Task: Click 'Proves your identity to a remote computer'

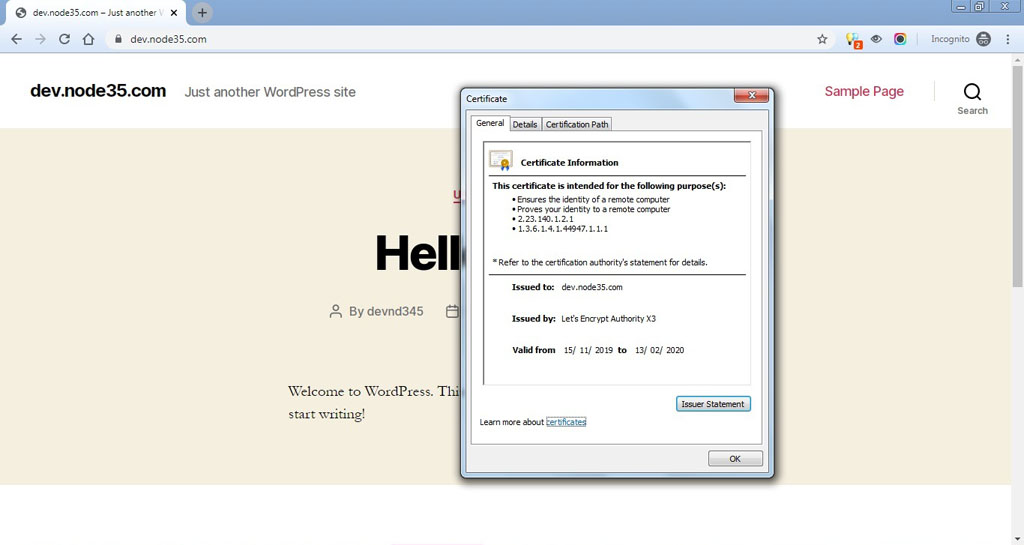Action: click(x=594, y=210)
